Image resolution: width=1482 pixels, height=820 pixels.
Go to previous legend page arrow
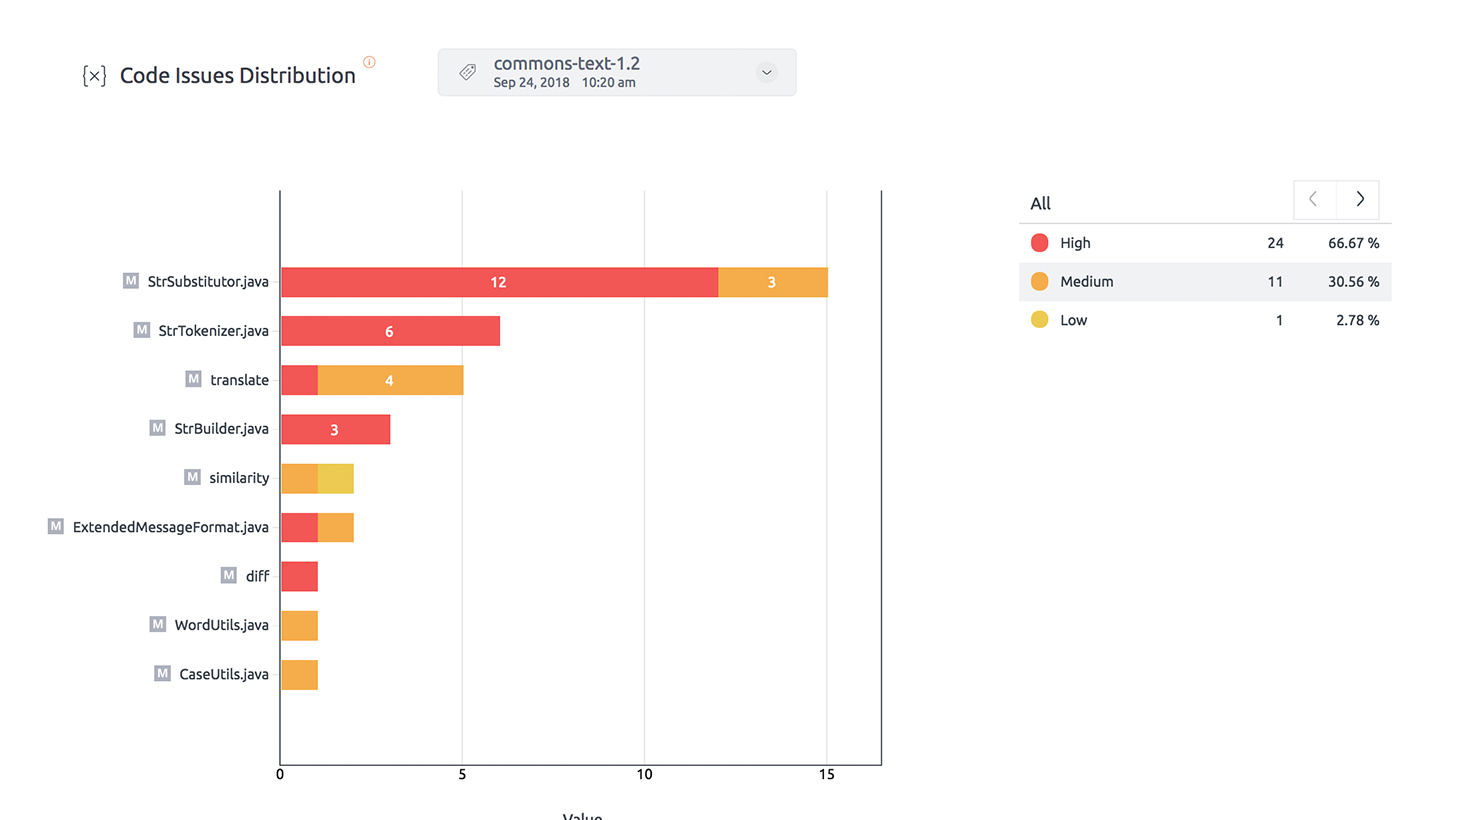(1314, 200)
